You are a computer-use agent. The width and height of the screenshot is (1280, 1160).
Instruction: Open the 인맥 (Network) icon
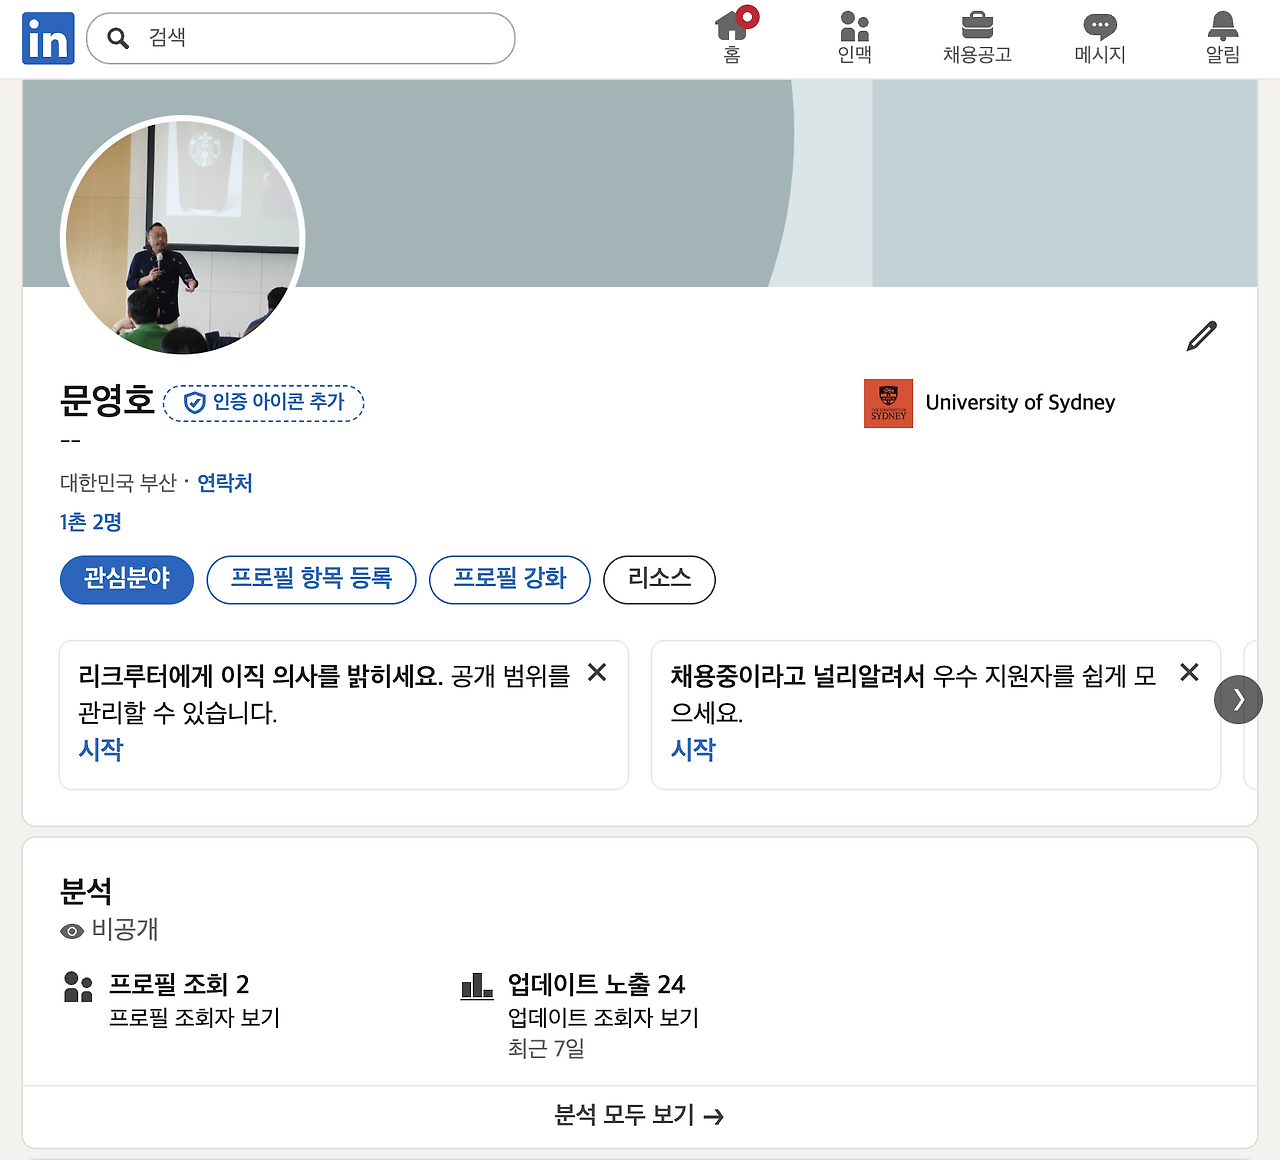(x=854, y=35)
